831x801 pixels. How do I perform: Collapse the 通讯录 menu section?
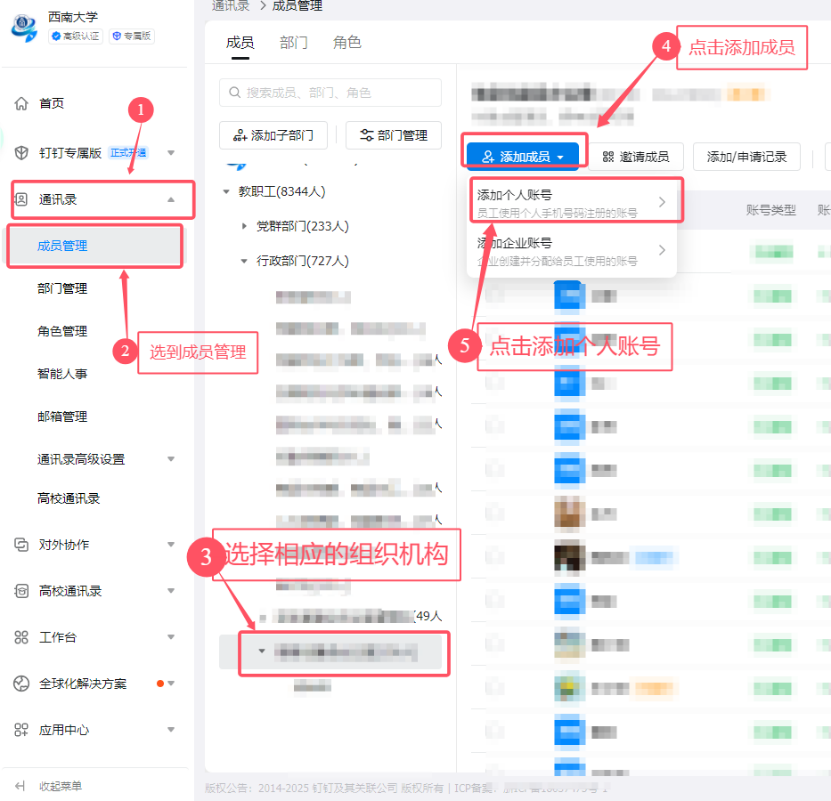[171, 200]
